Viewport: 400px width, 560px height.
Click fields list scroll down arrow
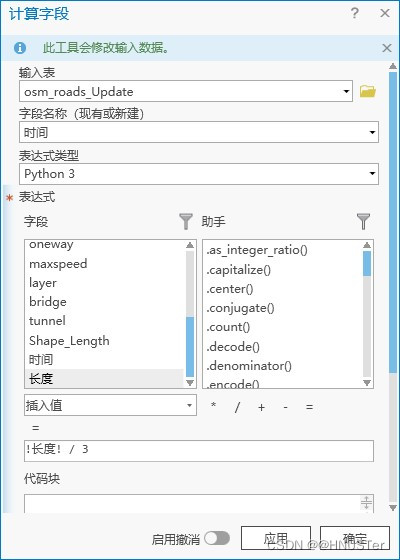(190, 383)
